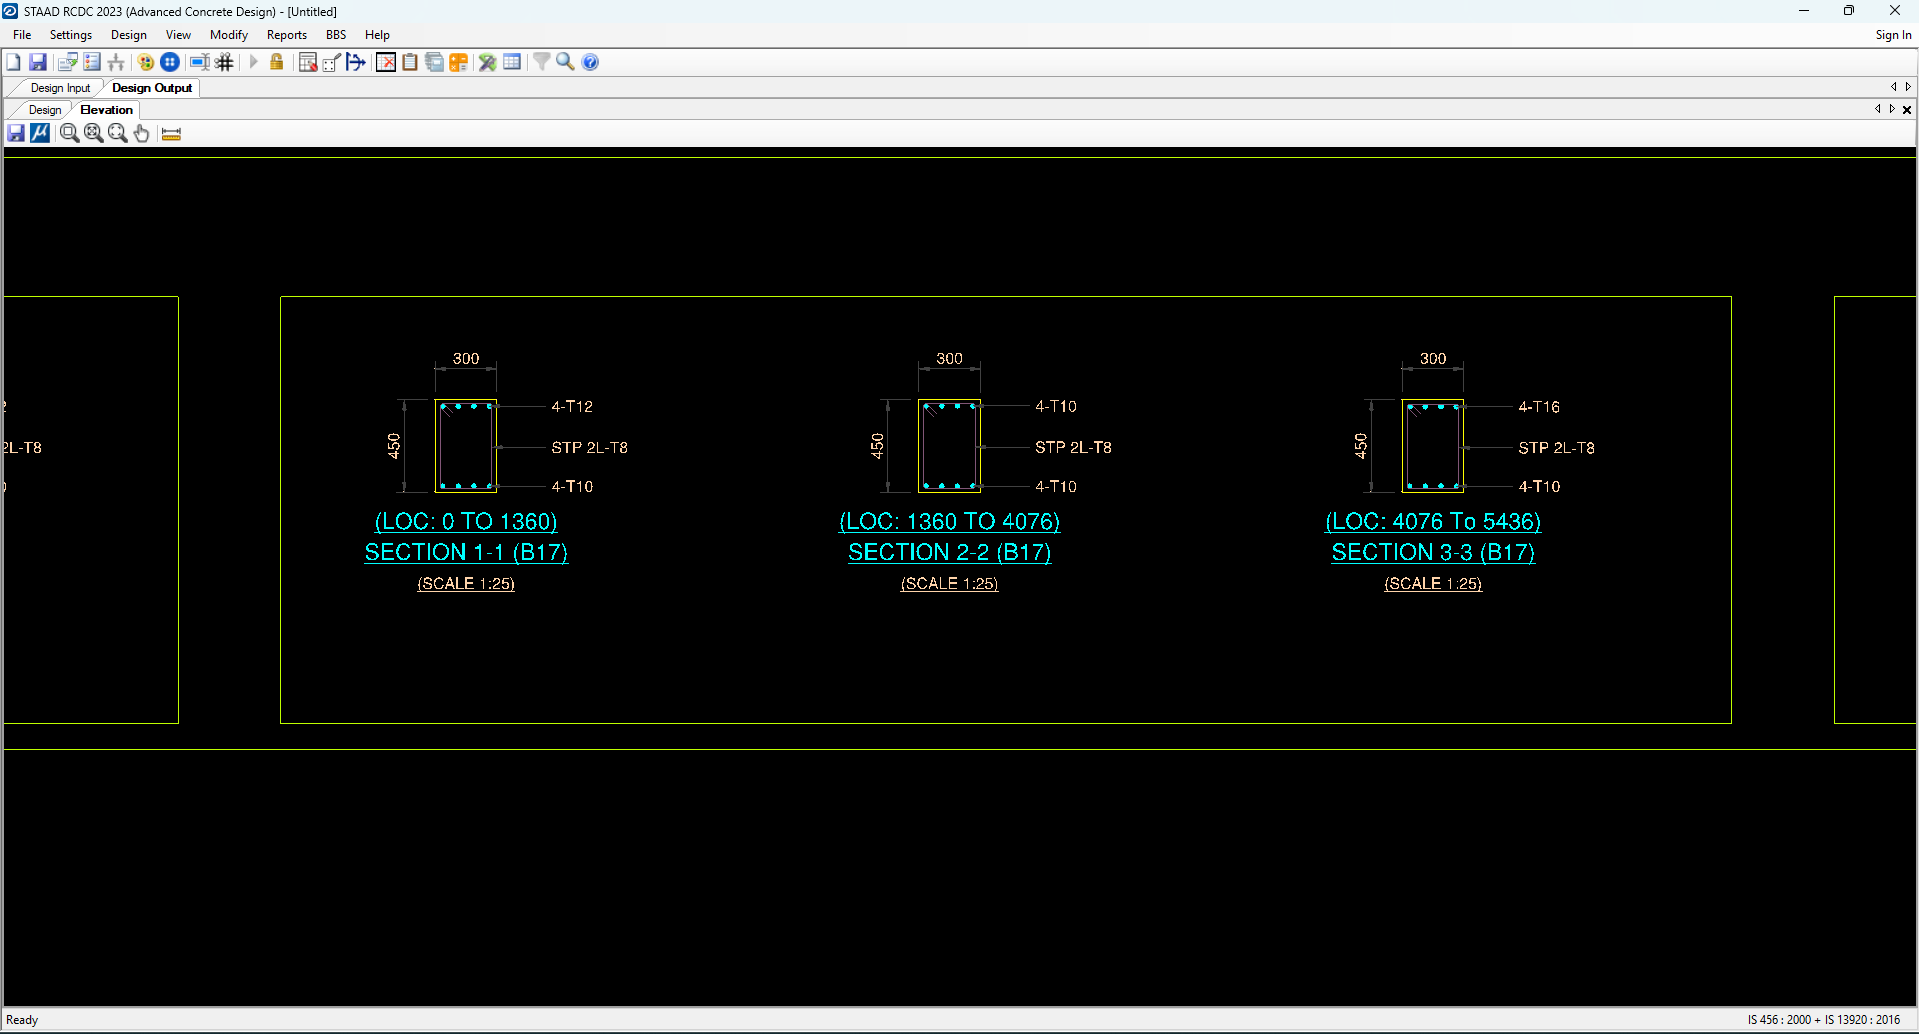Screen dimensions: 1919x1034
Task: Click the Save icon in main toolbar
Action: coord(38,62)
